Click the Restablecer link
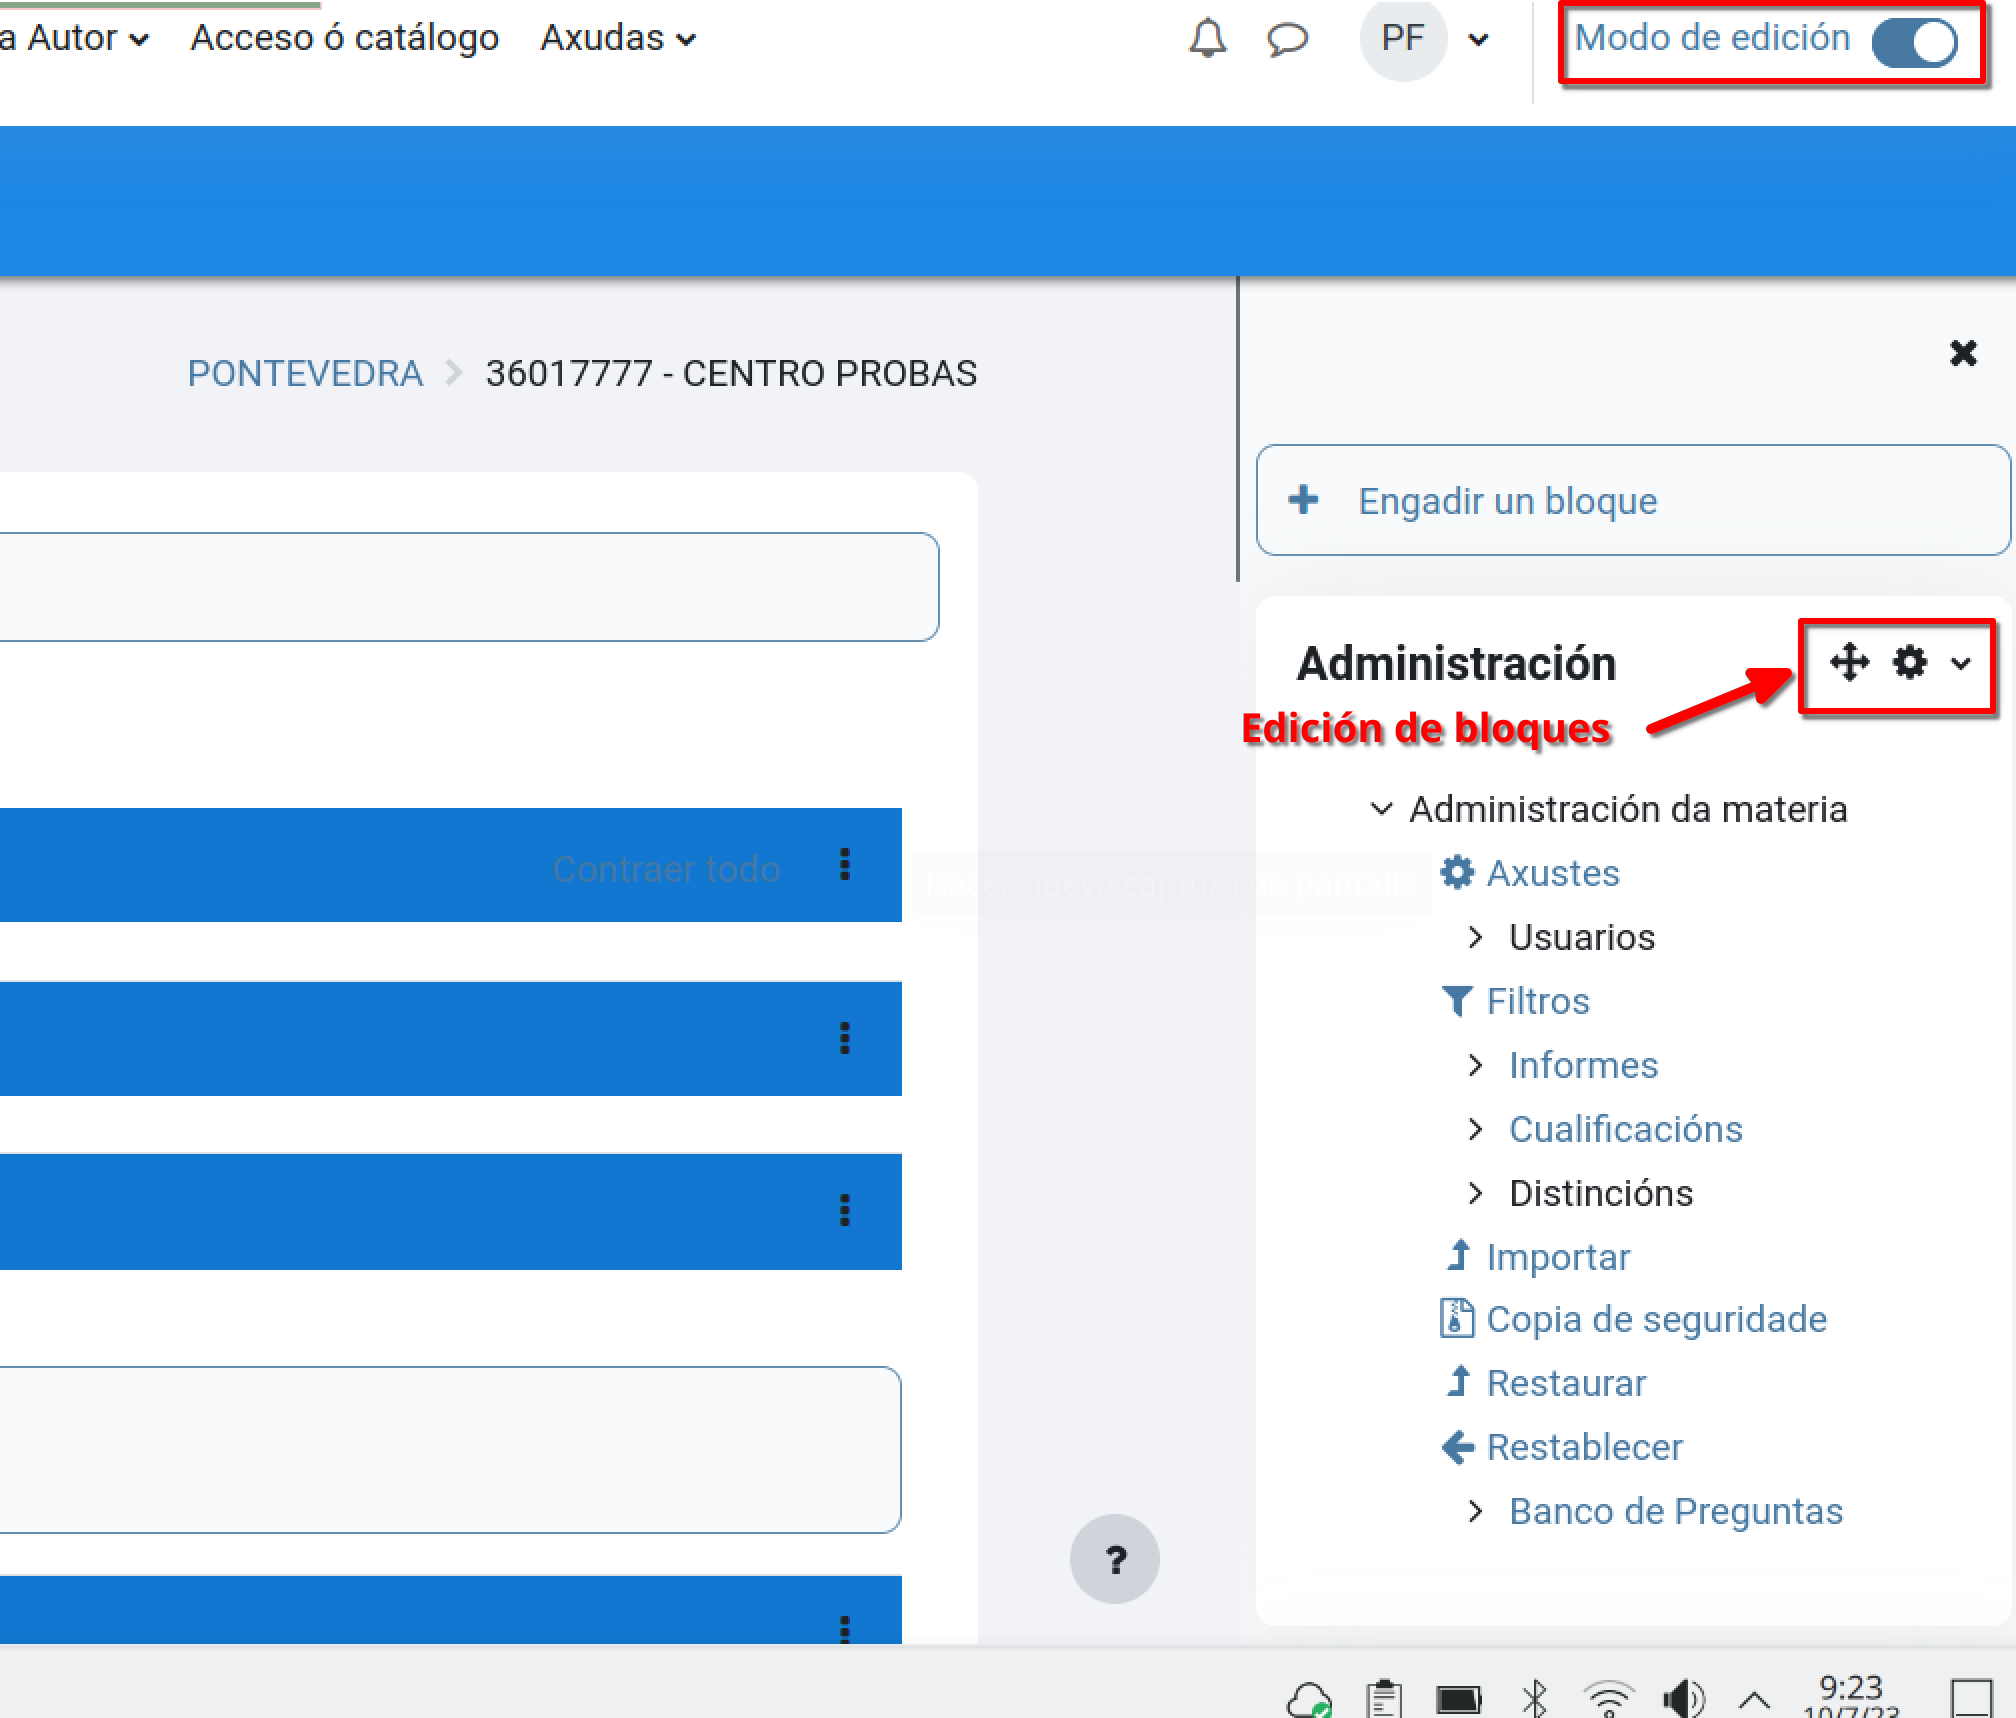Viewport: 2016px width, 1718px height. click(x=1584, y=1447)
